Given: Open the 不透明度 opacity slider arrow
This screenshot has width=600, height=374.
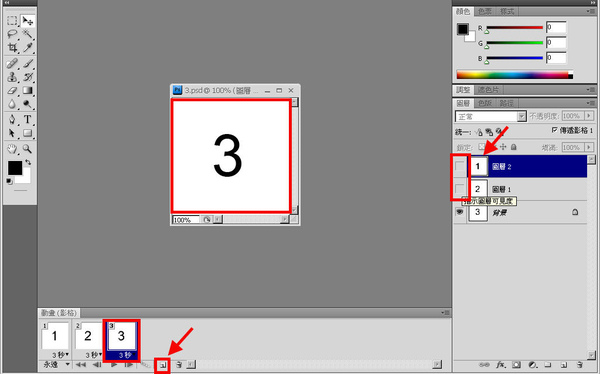Looking at the screenshot, I should click(589, 116).
